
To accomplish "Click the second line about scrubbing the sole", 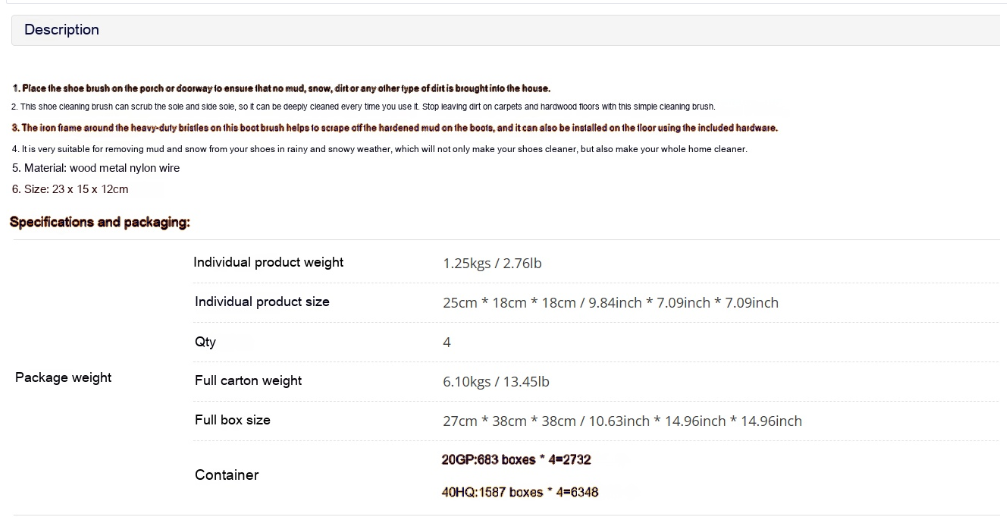I will [x=363, y=107].
